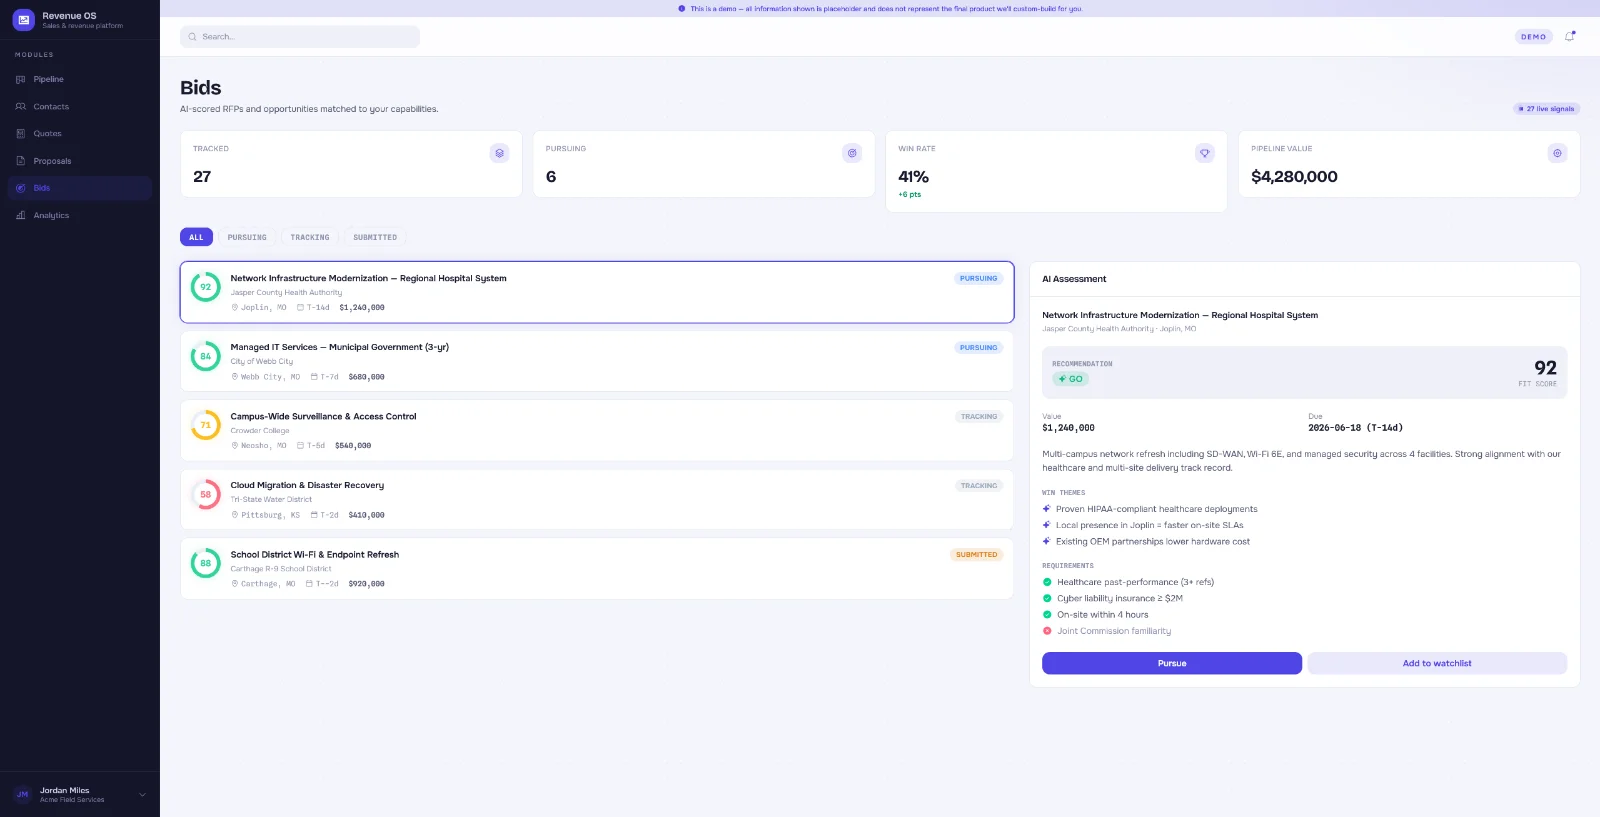Click the score 84 ring
Viewport: 1600px width, 817px height.
[x=206, y=356]
